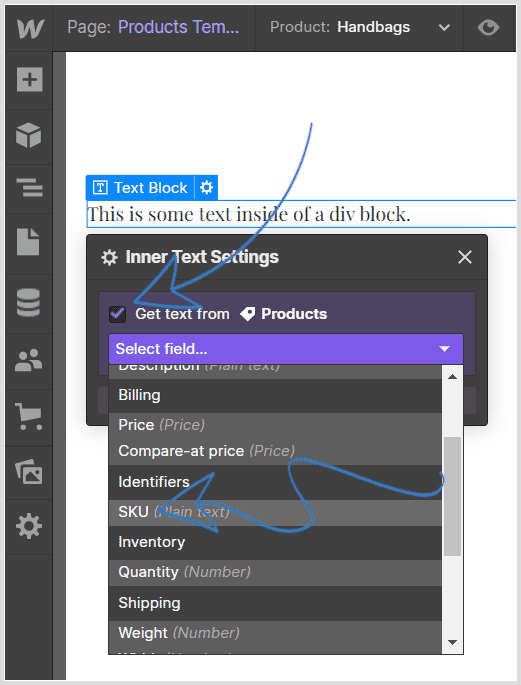Screen dimensions: 521x685
Task: Click the field list scrollbar down arrow
Action: tap(452, 642)
